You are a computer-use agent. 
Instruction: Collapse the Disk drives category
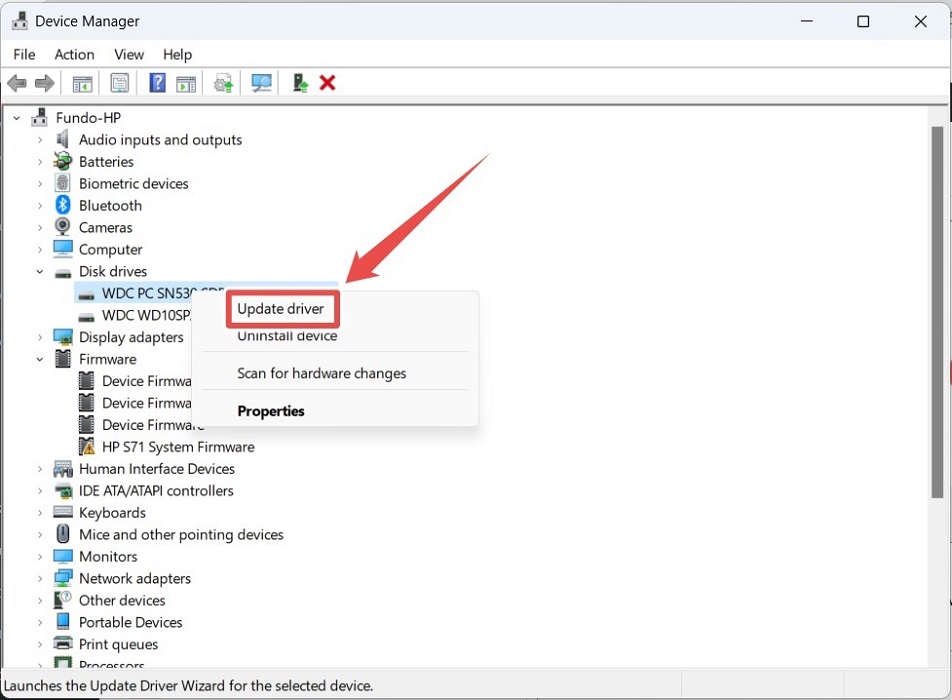coord(39,271)
